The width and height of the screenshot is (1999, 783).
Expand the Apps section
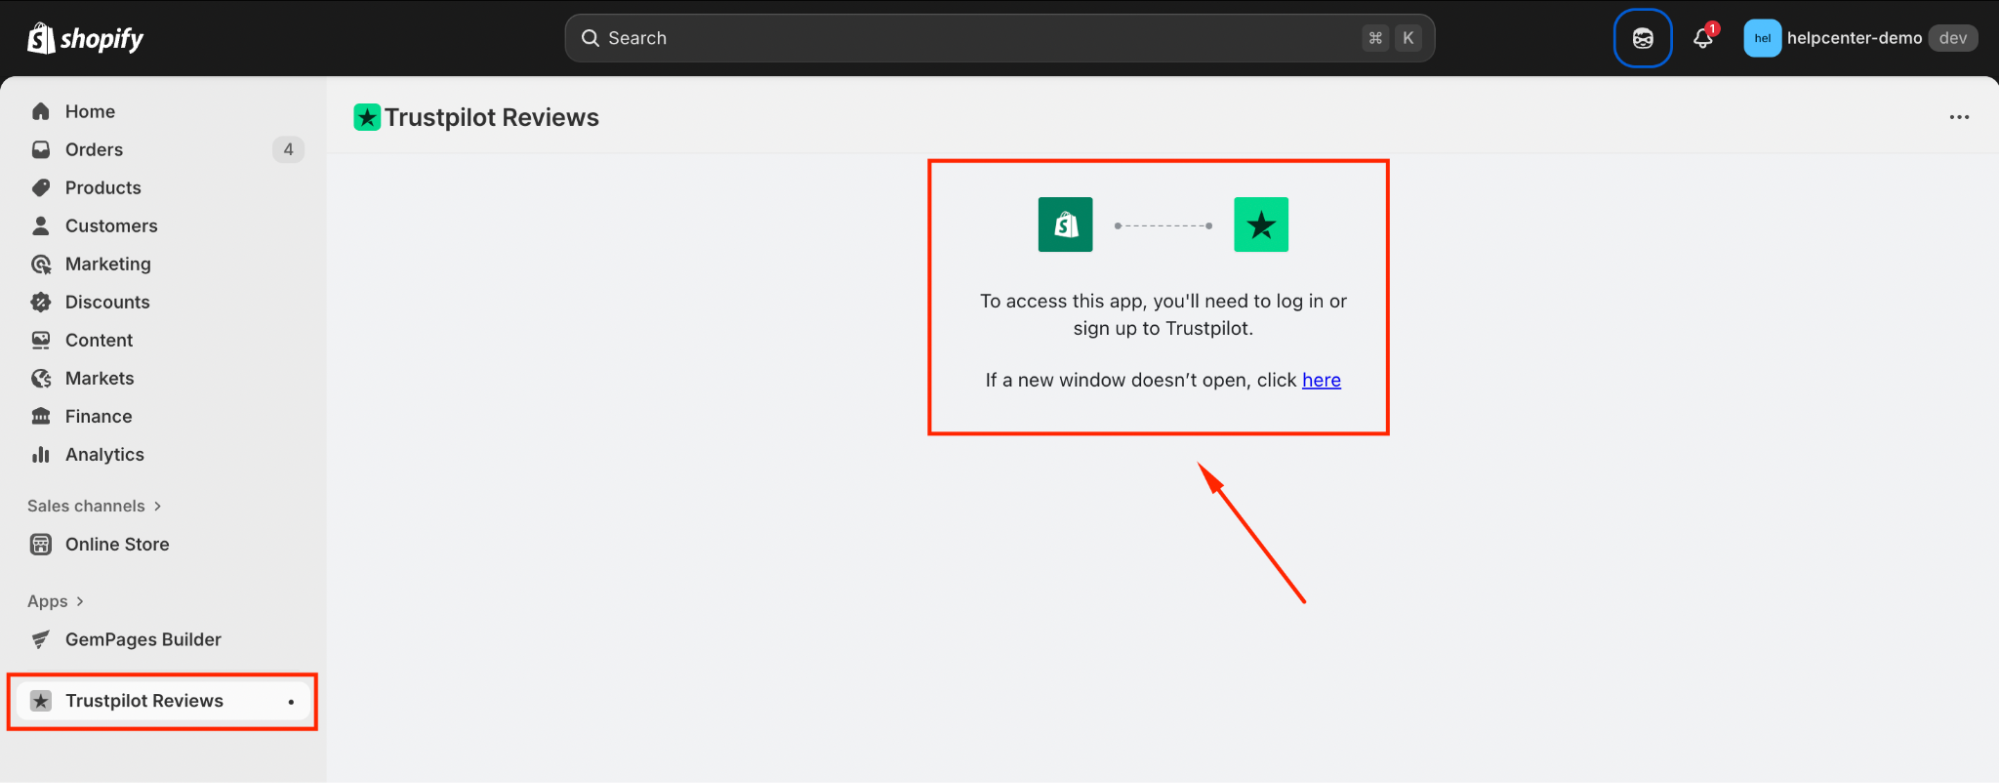(55, 601)
